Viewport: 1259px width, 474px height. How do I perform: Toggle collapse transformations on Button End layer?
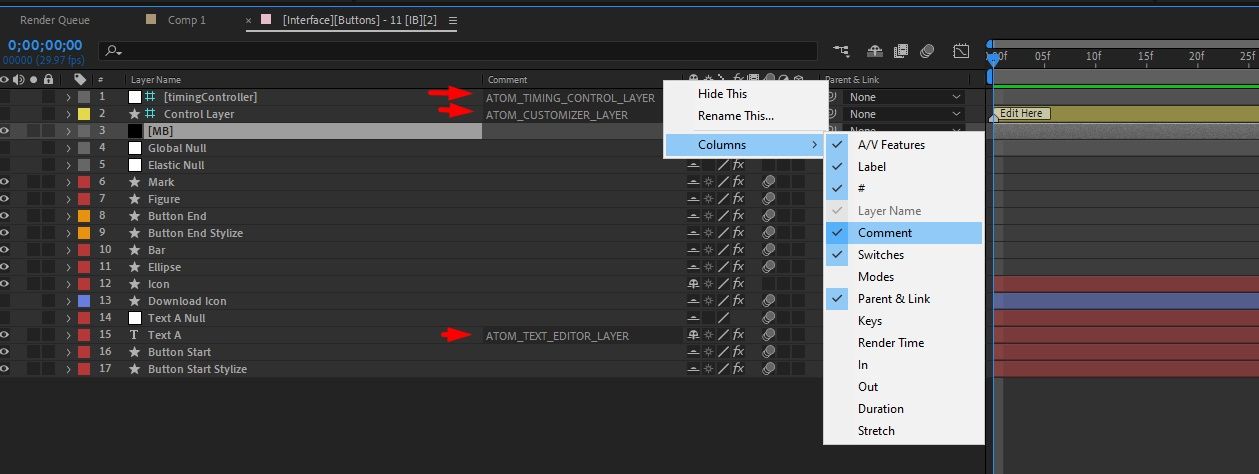pos(708,216)
